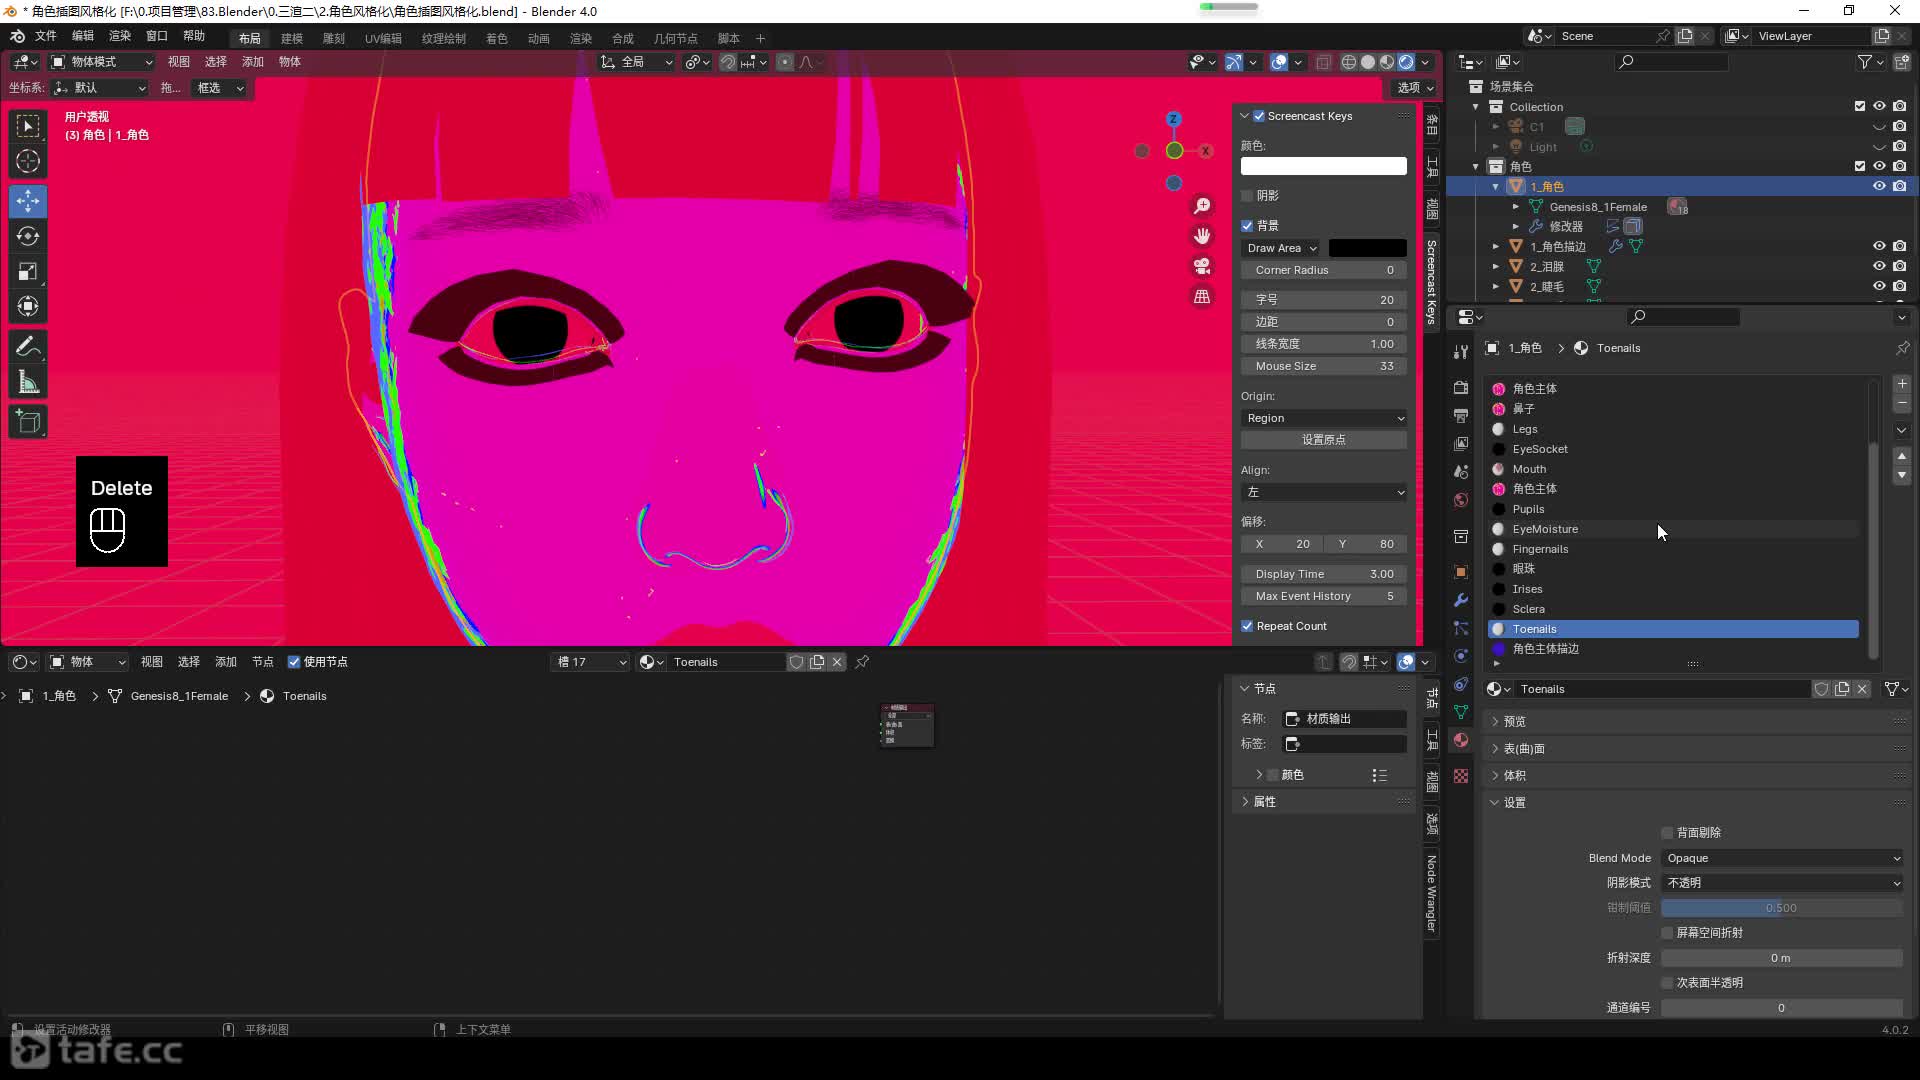The width and height of the screenshot is (1920, 1080).
Task: Activate the Move tool
Action: [x=28, y=201]
